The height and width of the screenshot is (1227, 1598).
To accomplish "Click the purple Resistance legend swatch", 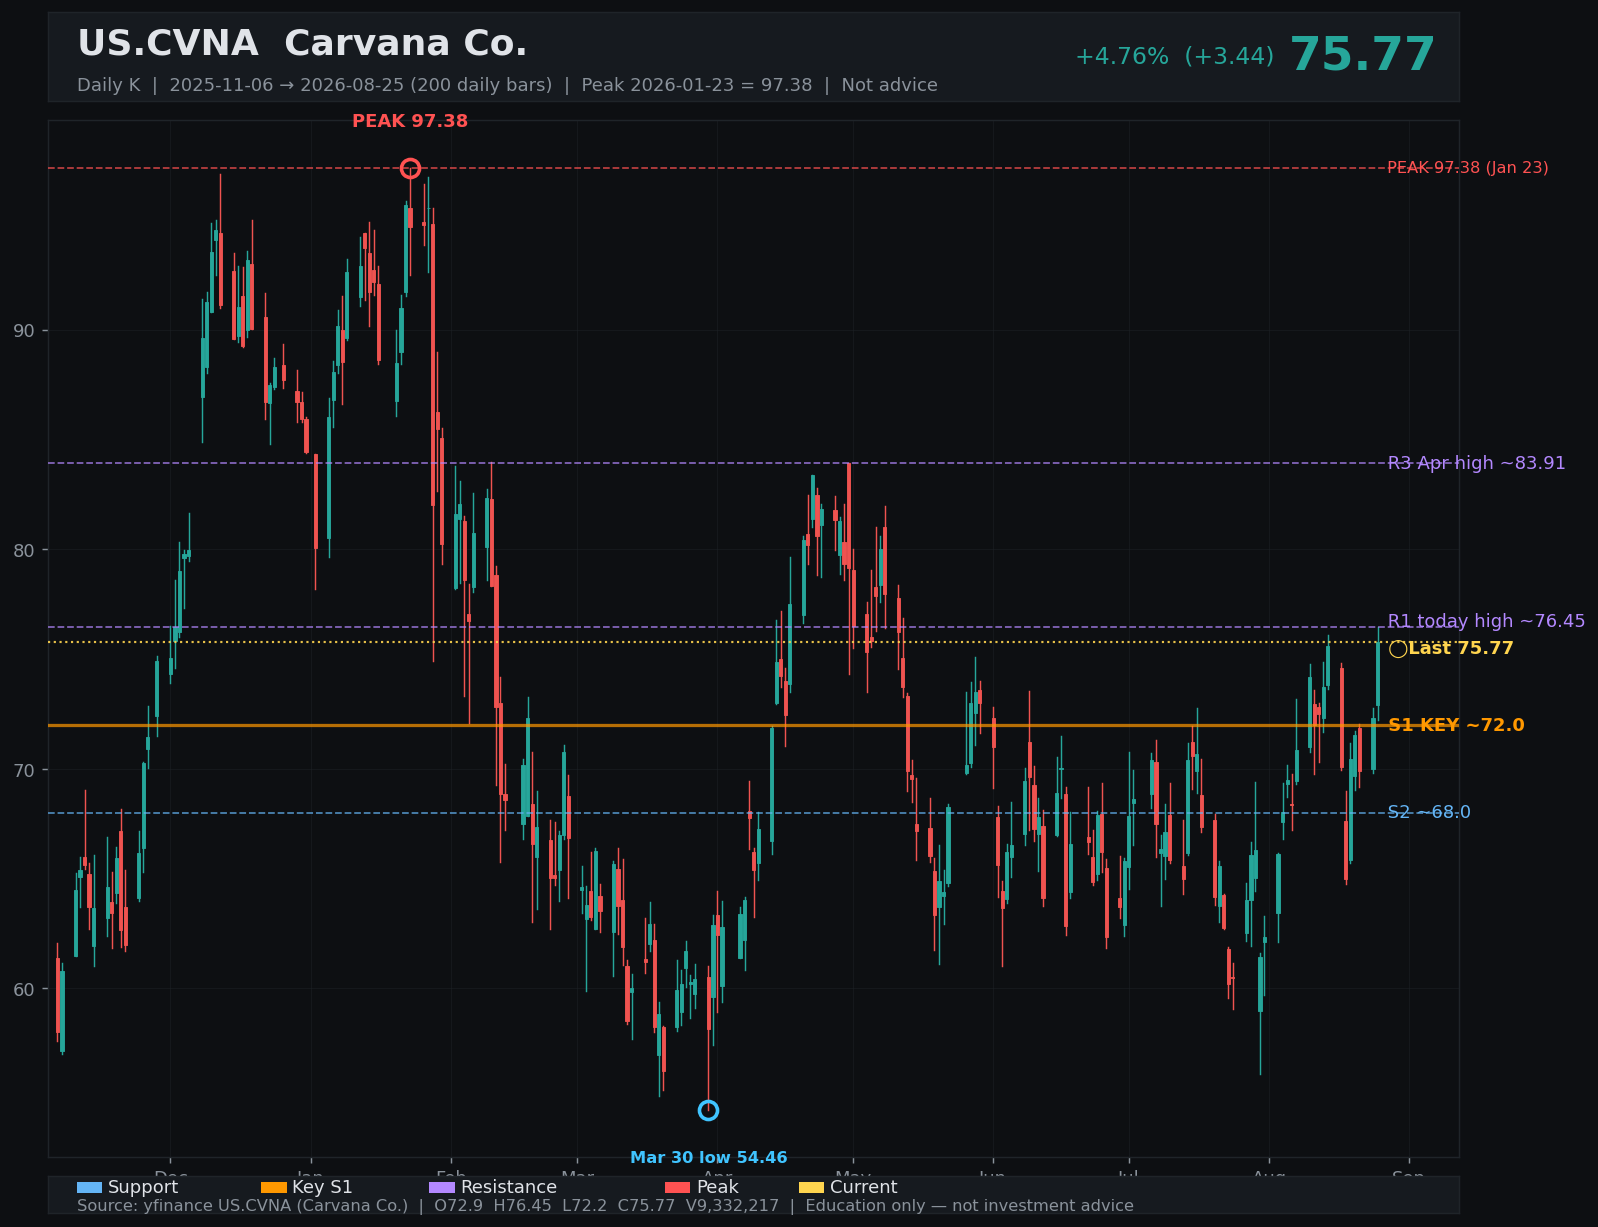I will point(442,1187).
